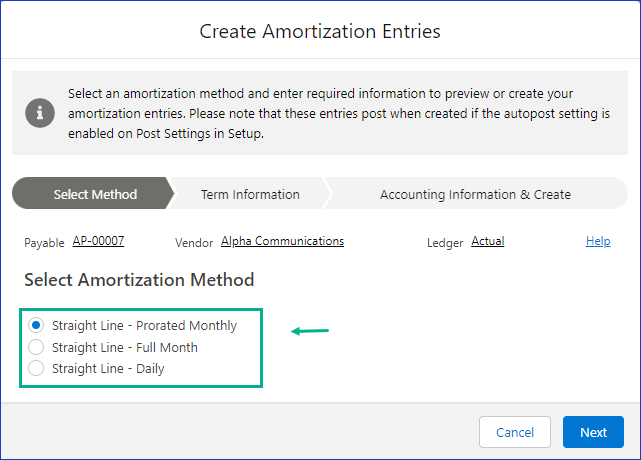Open vendor Alpha Communications link
The width and height of the screenshot is (641, 460).
click(x=282, y=241)
